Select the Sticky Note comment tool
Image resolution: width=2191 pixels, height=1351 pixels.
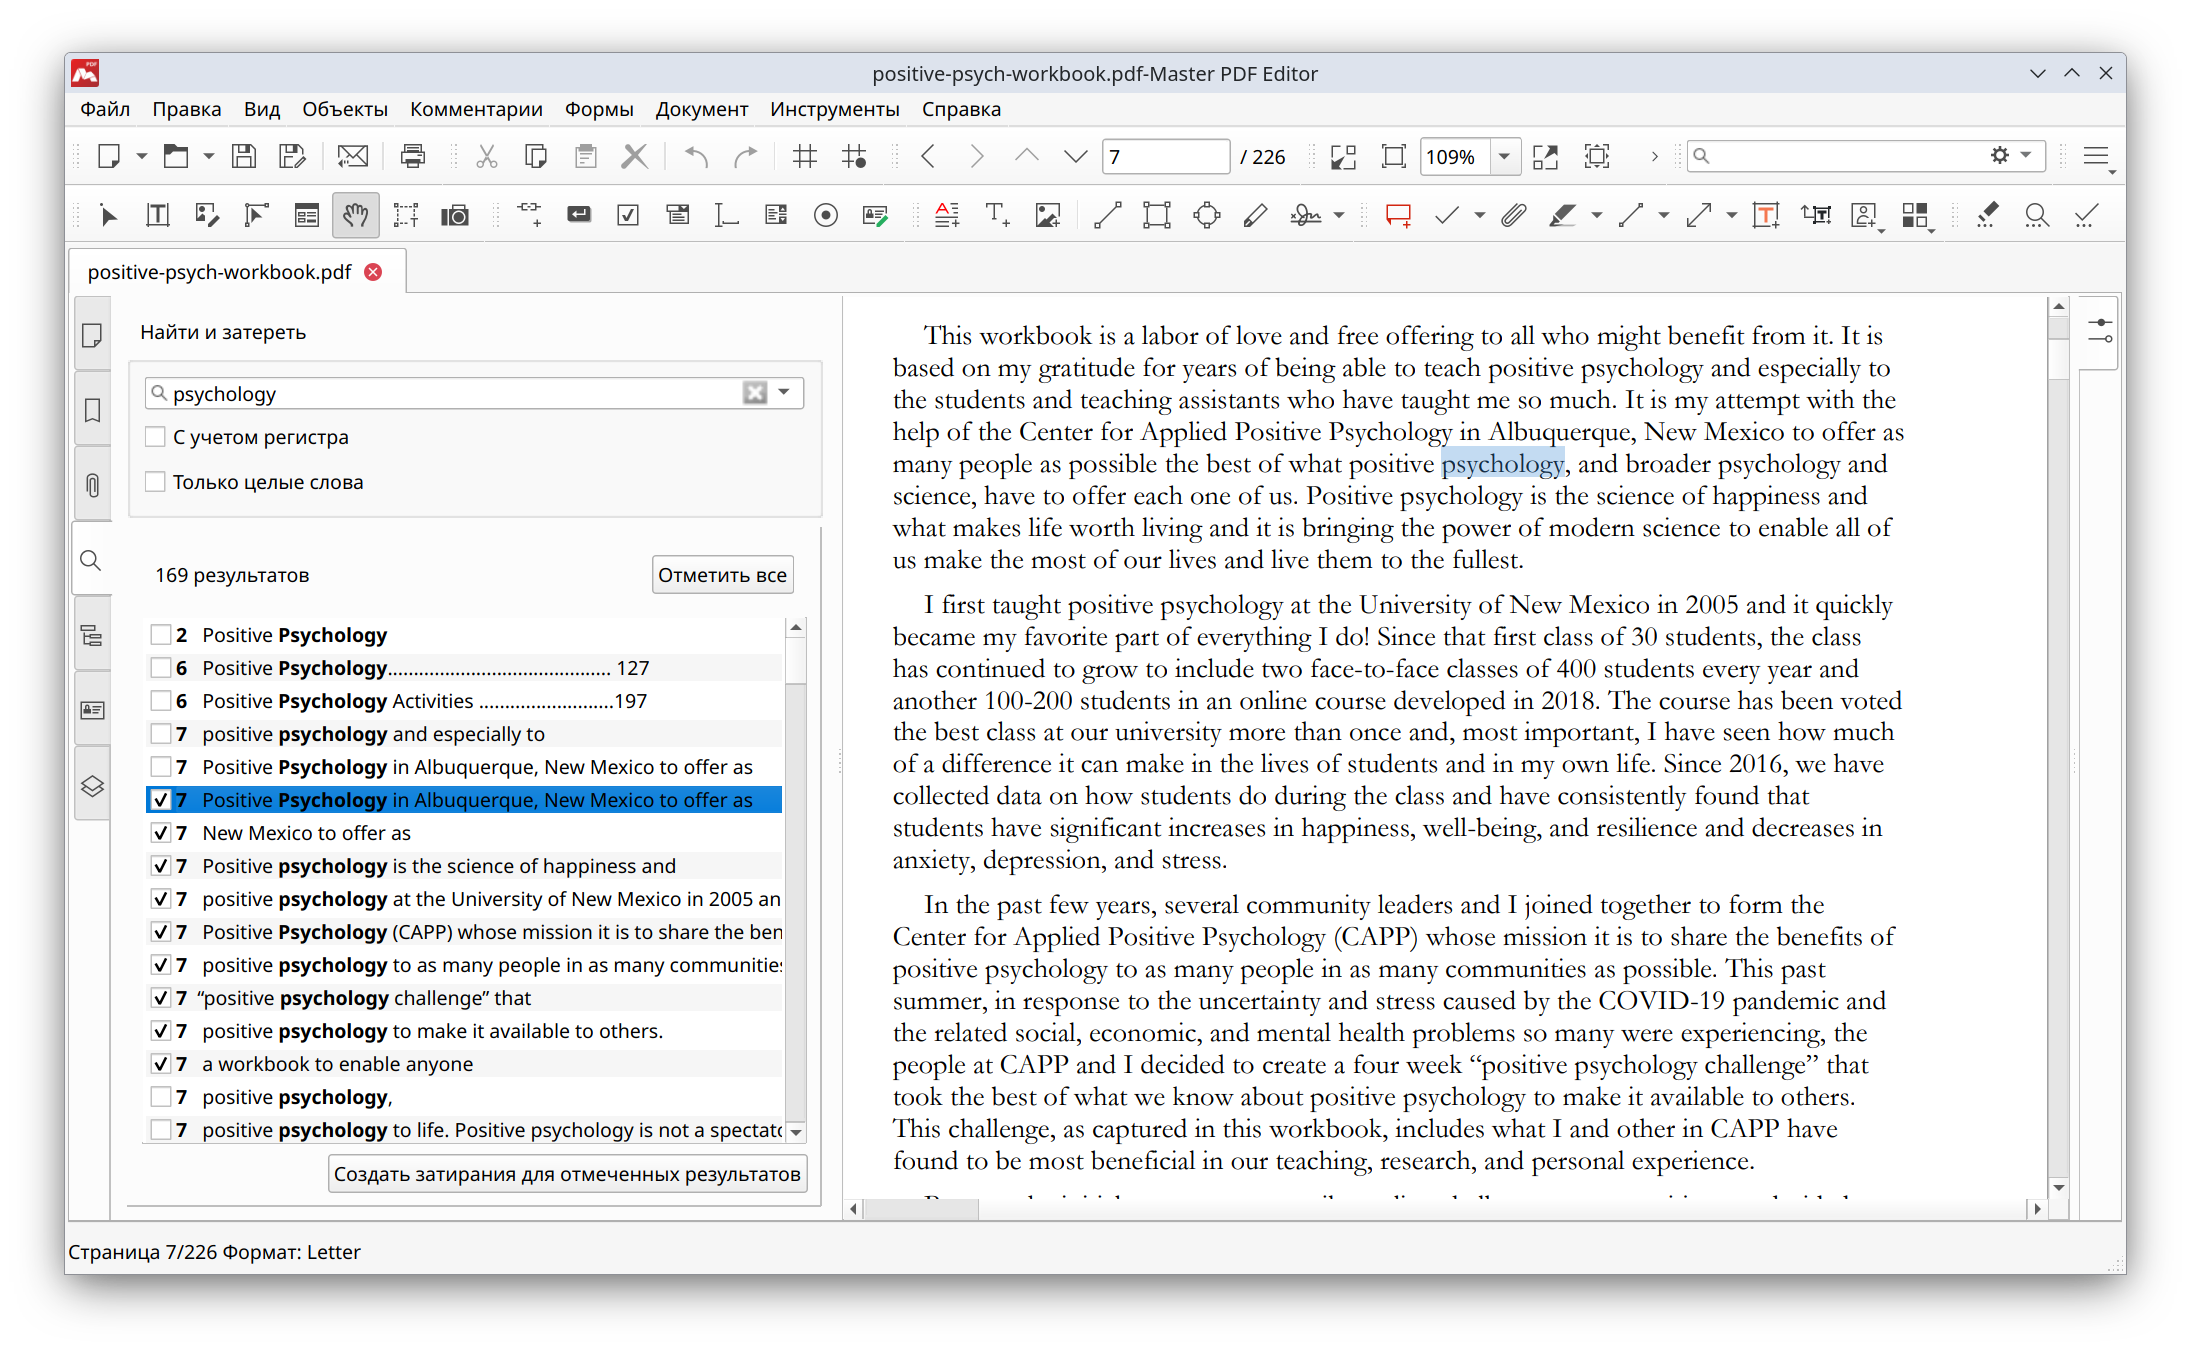click(x=1398, y=215)
